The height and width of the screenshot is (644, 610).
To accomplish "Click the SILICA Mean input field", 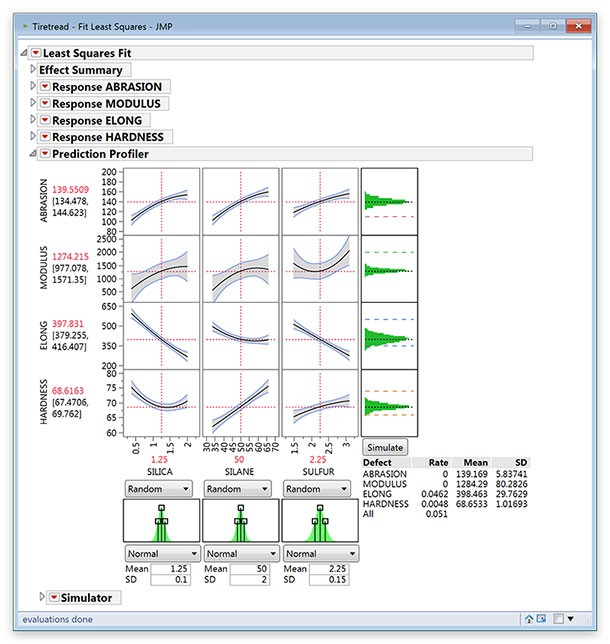I will point(170,568).
